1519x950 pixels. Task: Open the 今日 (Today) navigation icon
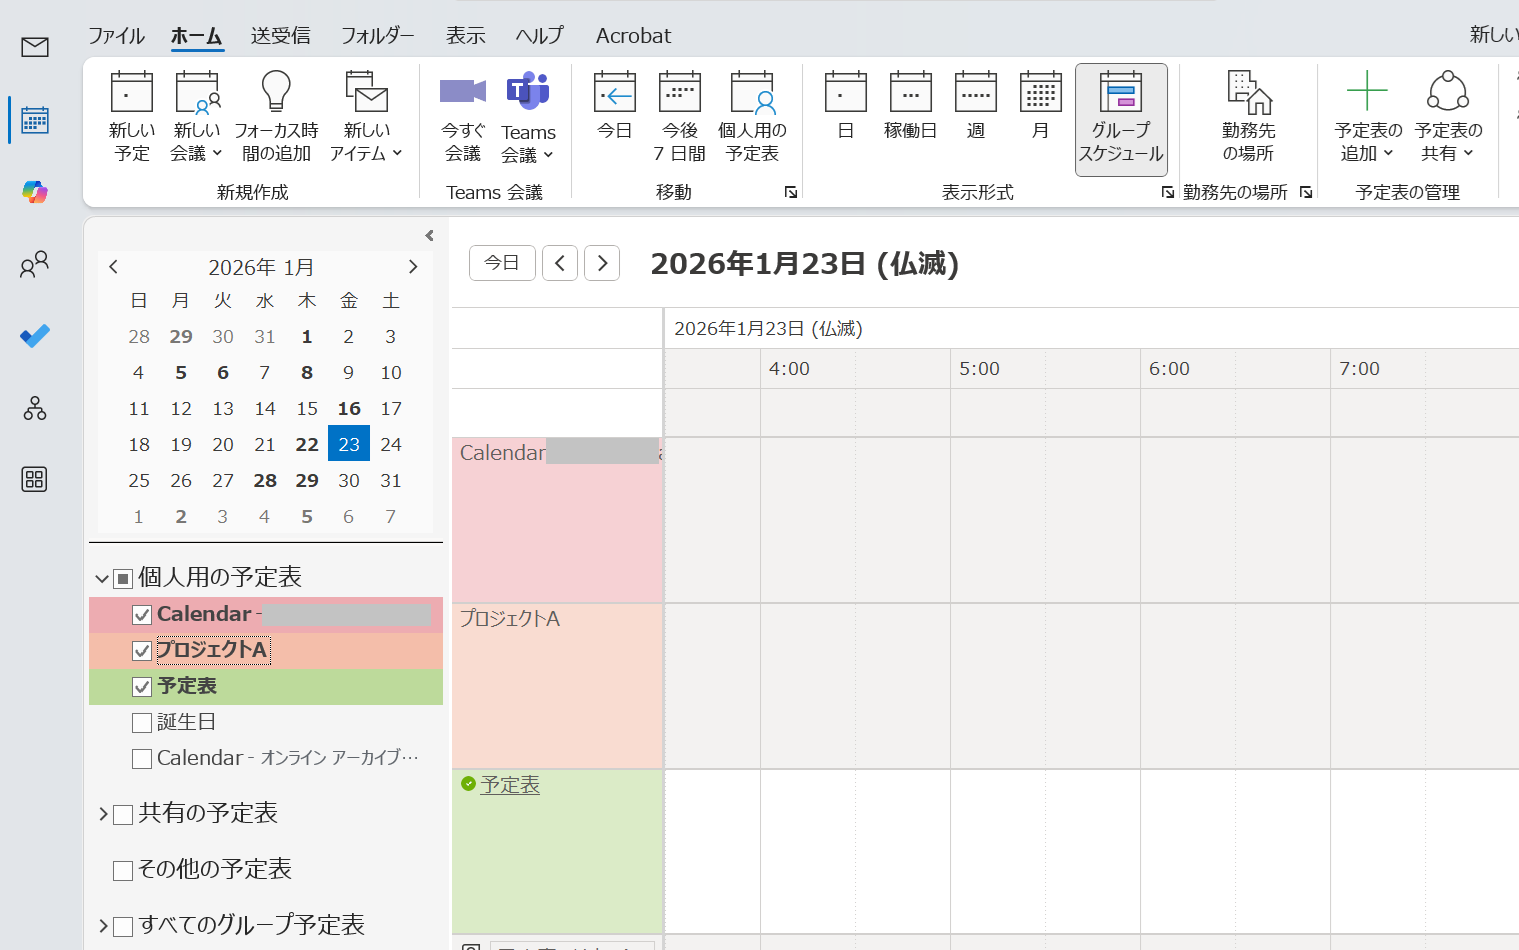(614, 112)
